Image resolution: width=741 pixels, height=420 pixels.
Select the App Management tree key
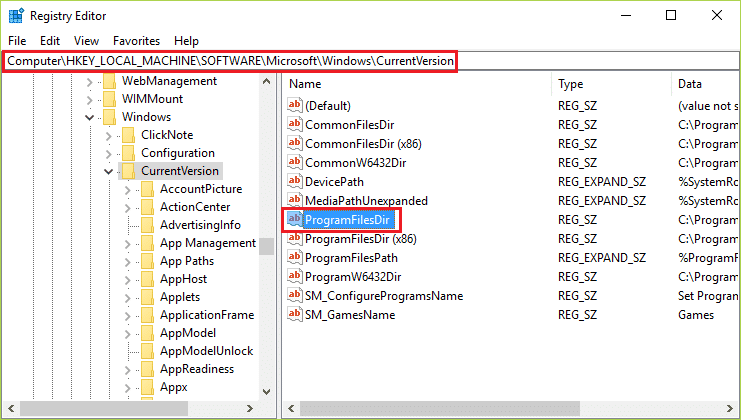click(208, 243)
